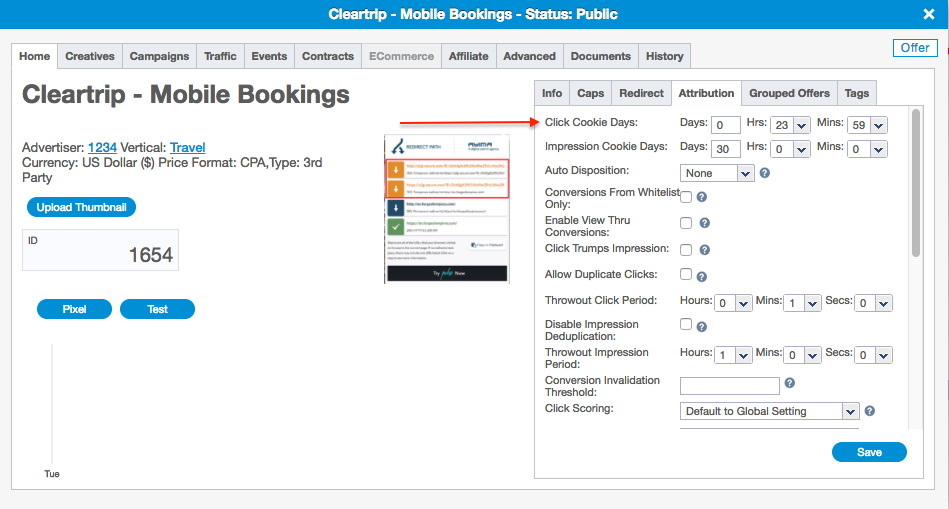
Task: Select the Attribution sub-tab
Action: 706,93
